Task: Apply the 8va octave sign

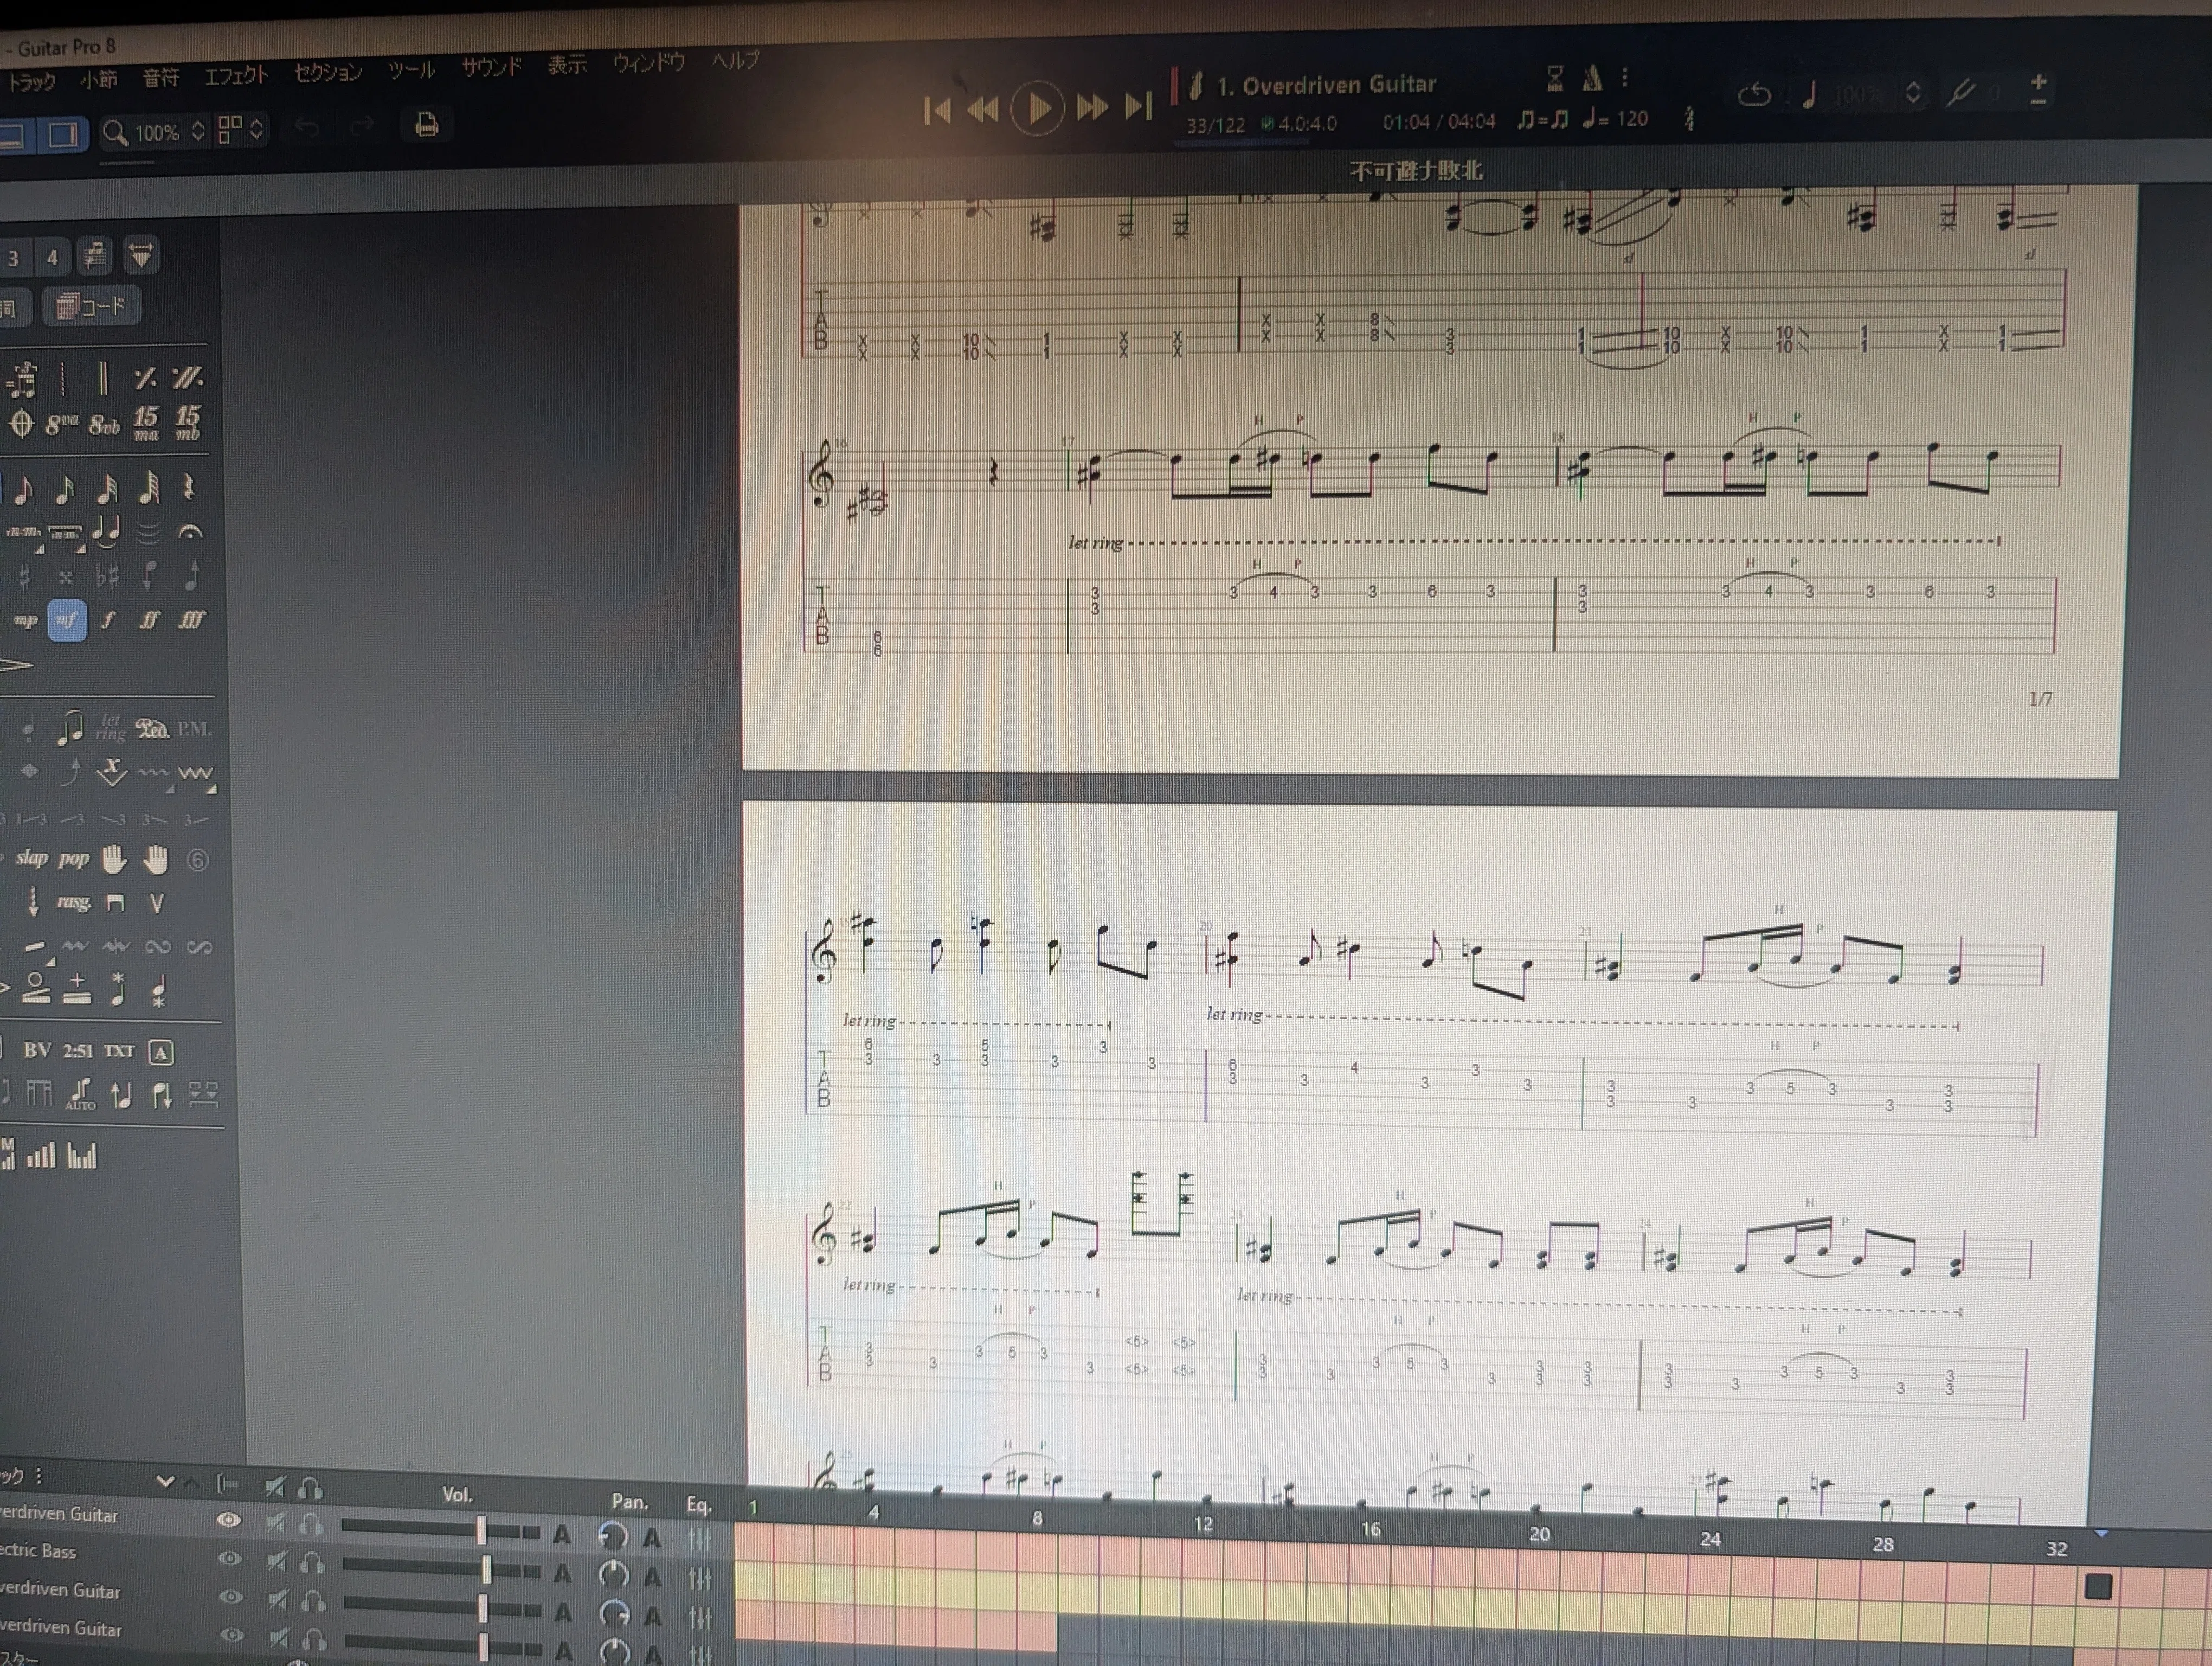Action: (61, 424)
